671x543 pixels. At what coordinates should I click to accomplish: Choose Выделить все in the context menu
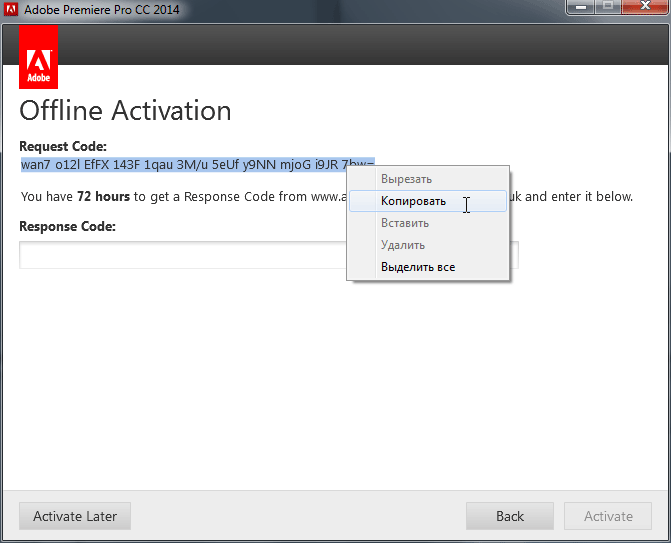428,267
